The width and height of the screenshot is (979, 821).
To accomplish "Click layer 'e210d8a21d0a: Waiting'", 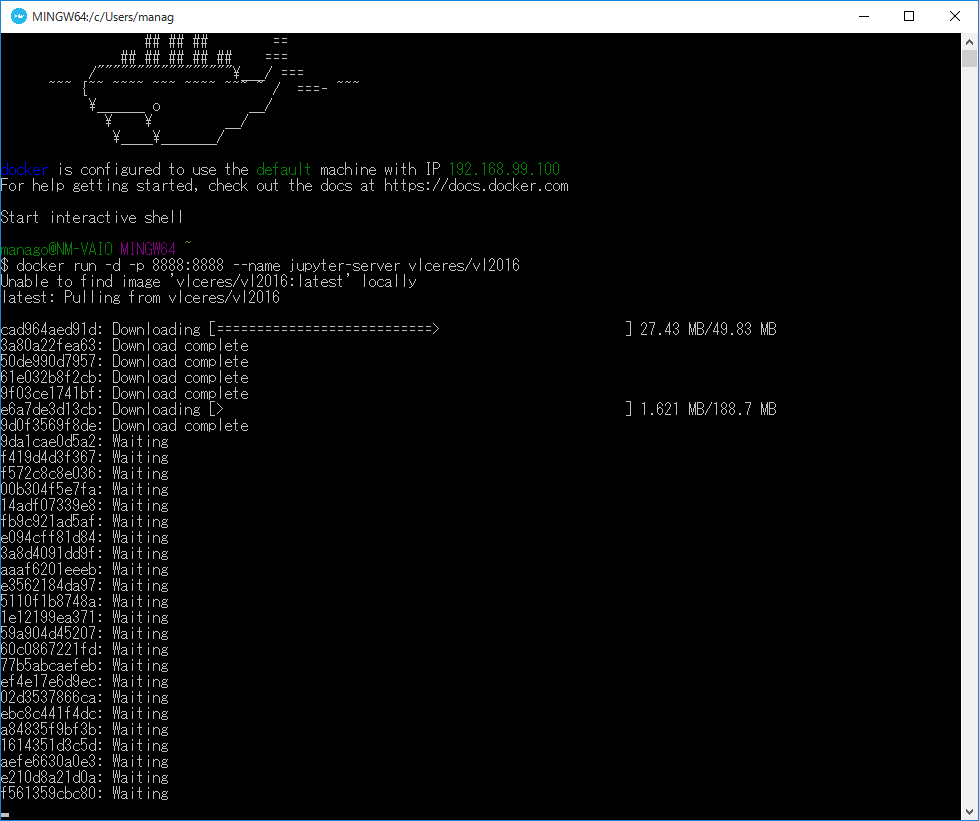I will (x=85, y=777).
